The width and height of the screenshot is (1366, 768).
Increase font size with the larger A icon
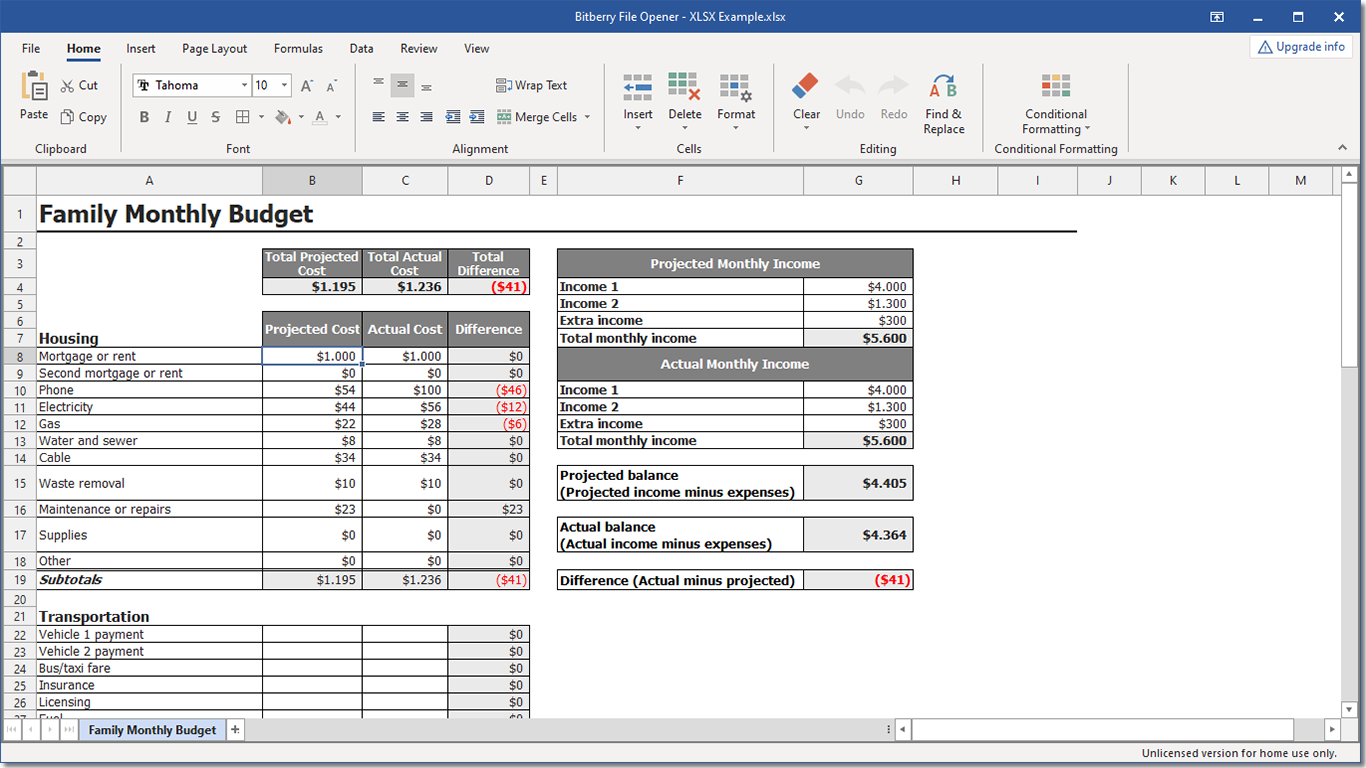(308, 86)
